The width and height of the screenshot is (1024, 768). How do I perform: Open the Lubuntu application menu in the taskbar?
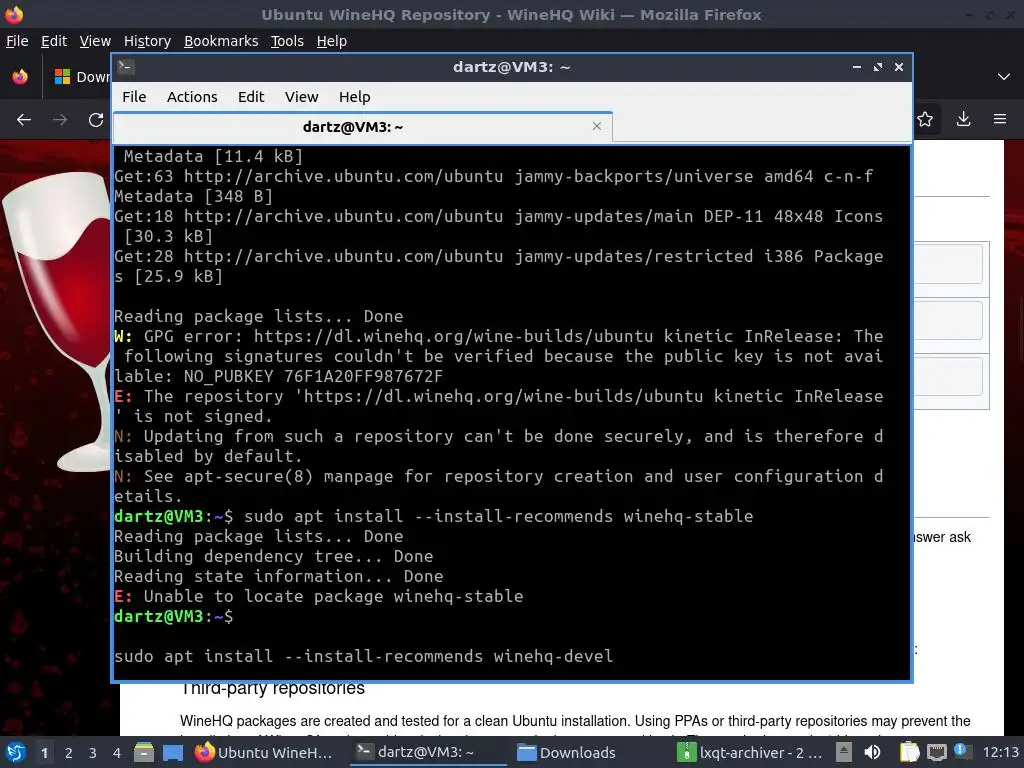(x=15, y=752)
